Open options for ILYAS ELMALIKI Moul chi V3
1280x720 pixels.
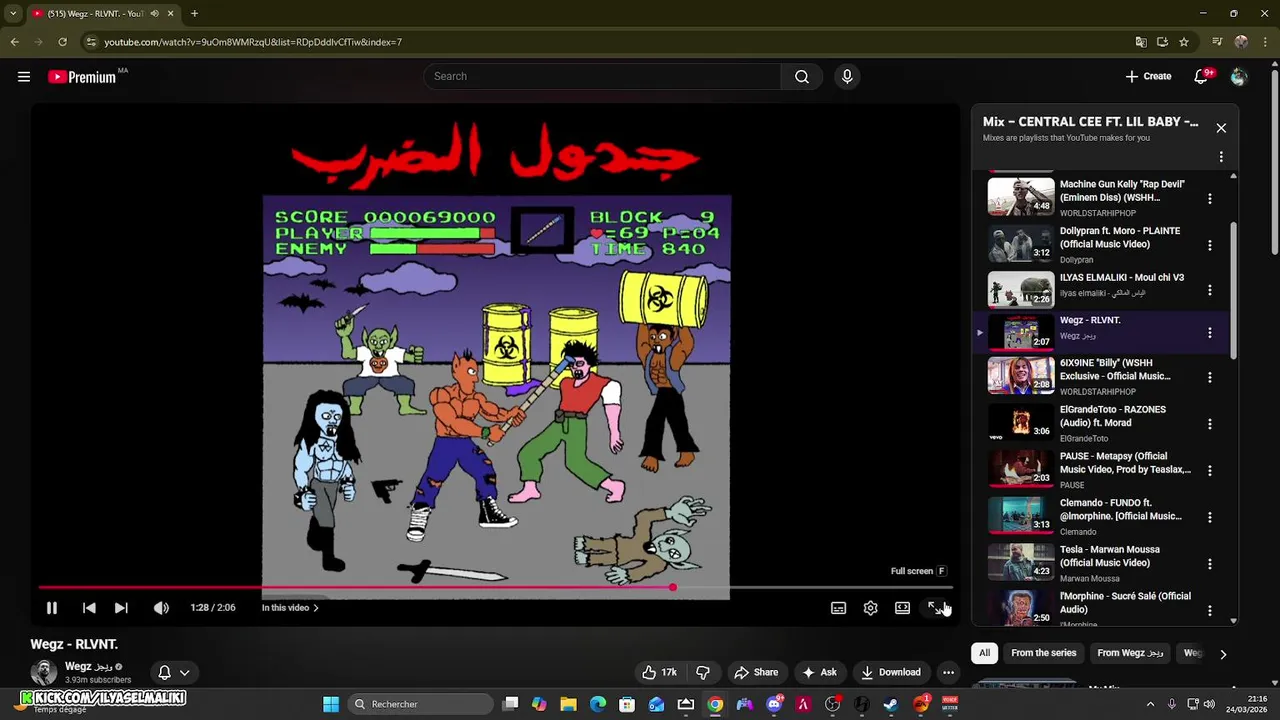click(x=1210, y=290)
